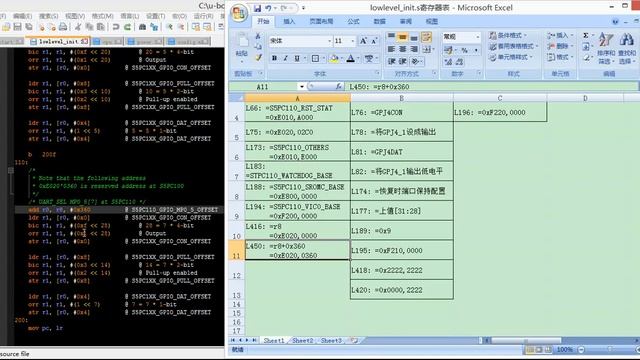This screenshot has width=640, height=360.
Task: Save workbook from Quick Access toolbar
Action: [x=257, y=8]
